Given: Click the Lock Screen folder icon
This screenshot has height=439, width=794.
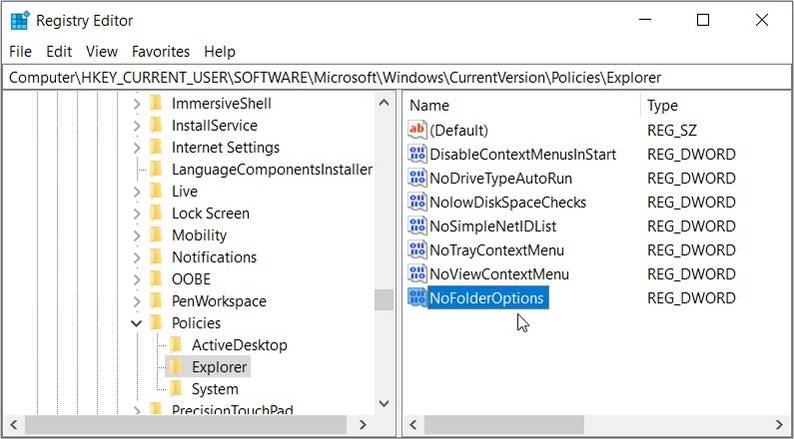Looking at the screenshot, I should tap(156, 213).
